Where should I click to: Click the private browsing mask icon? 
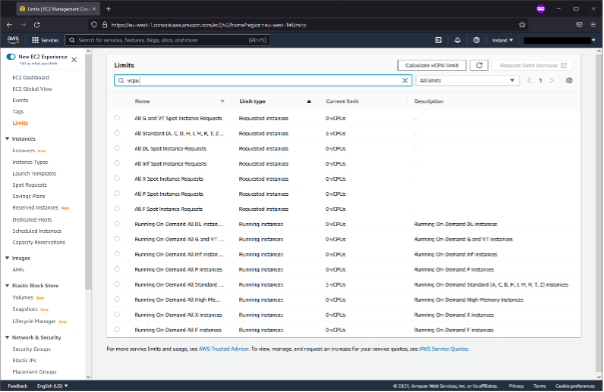[x=541, y=8]
